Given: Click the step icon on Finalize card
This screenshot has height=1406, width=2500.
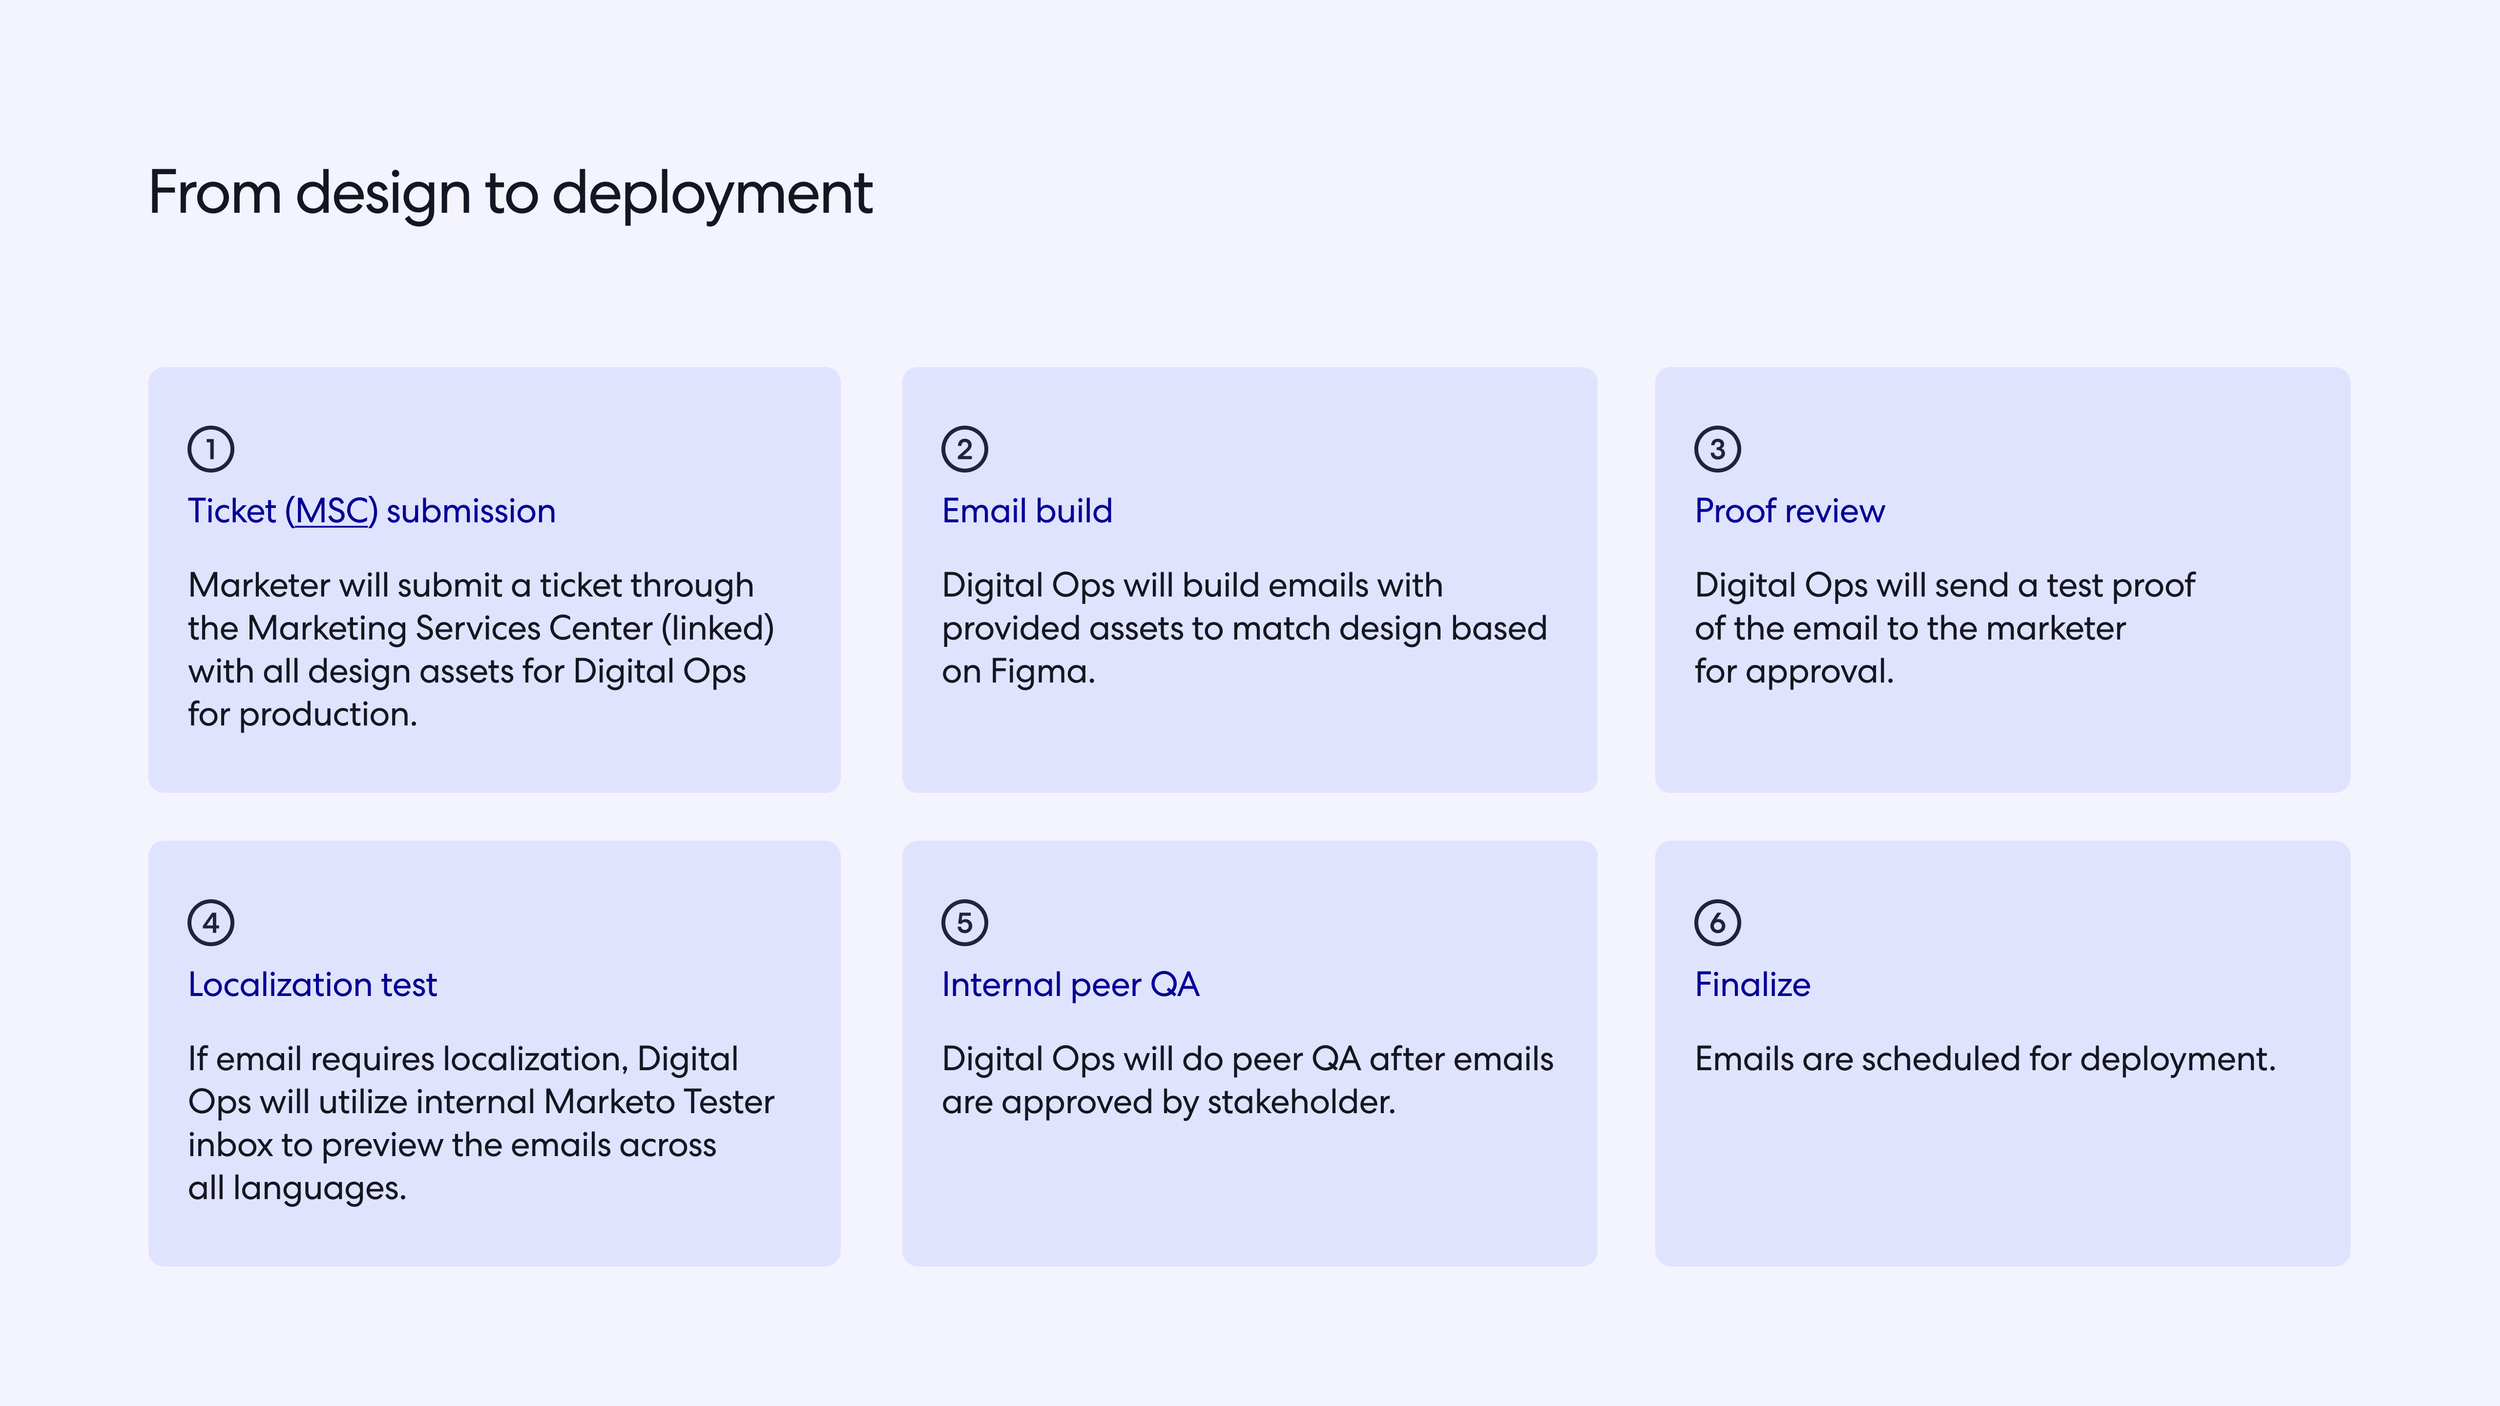Looking at the screenshot, I should pyautogui.click(x=1717, y=922).
